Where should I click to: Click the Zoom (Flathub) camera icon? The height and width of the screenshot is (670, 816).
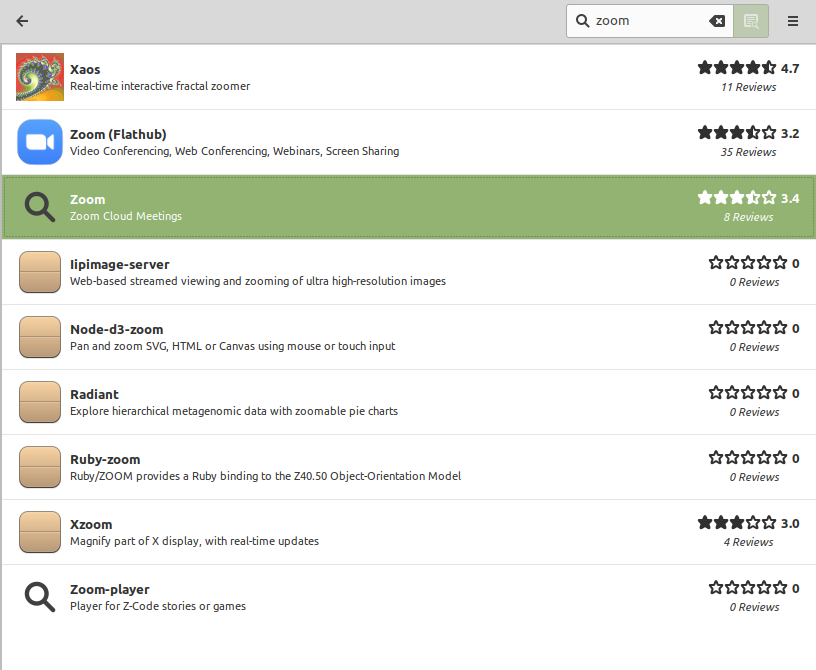pyautogui.click(x=40, y=142)
